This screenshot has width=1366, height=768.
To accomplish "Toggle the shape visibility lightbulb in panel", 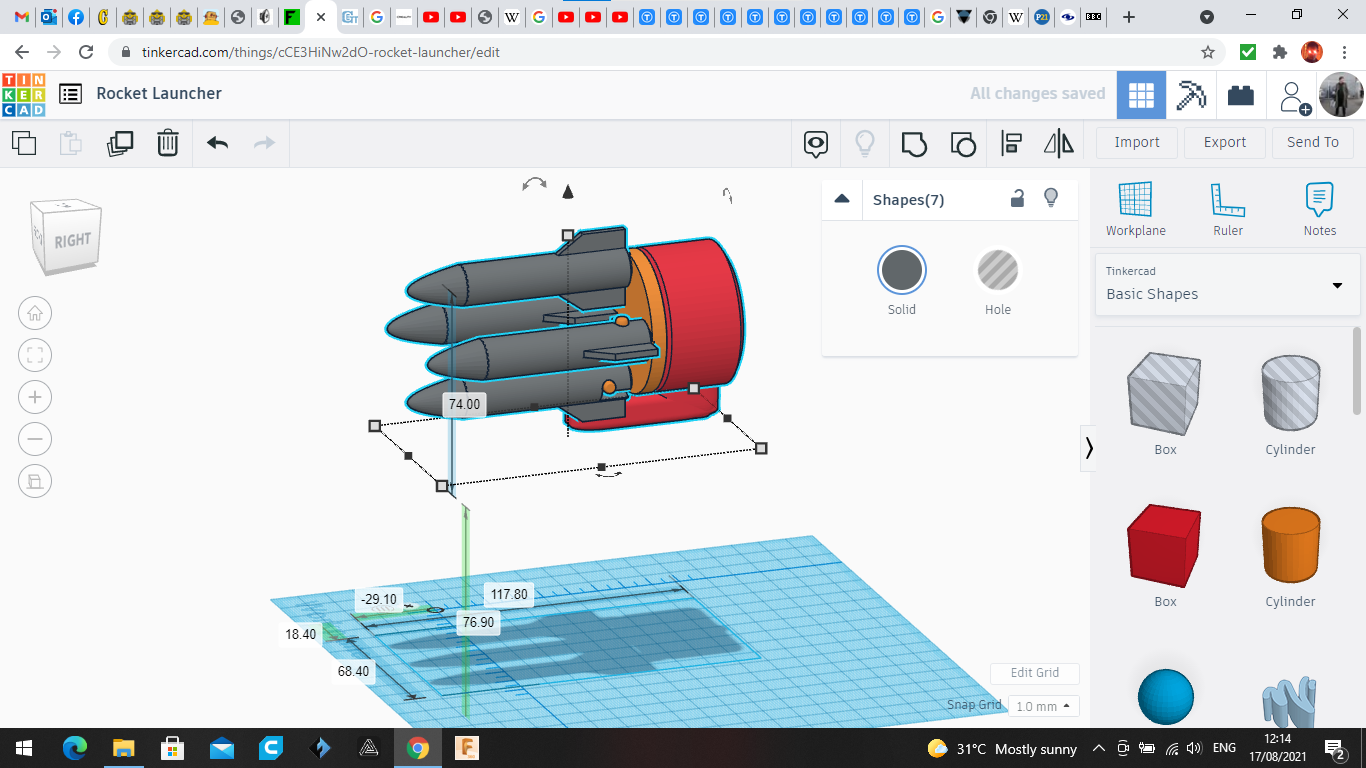I will coord(1051,198).
